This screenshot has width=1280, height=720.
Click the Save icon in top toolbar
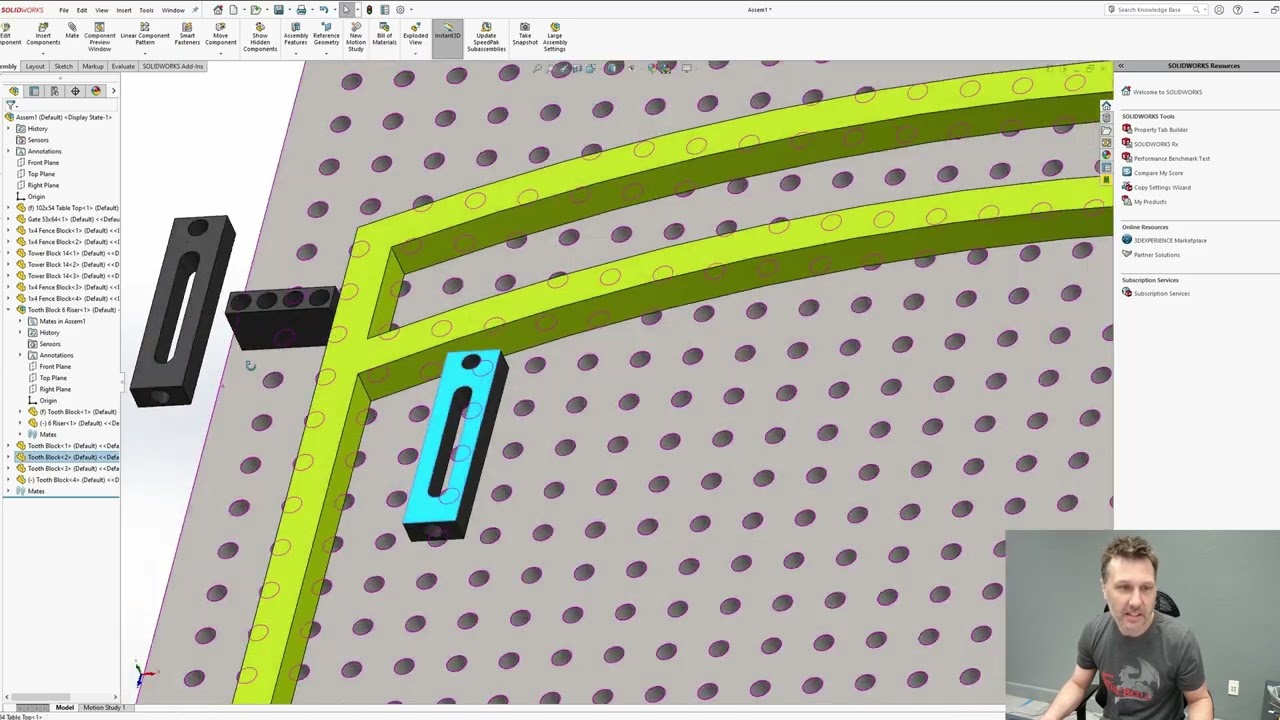(x=279, y=10)
